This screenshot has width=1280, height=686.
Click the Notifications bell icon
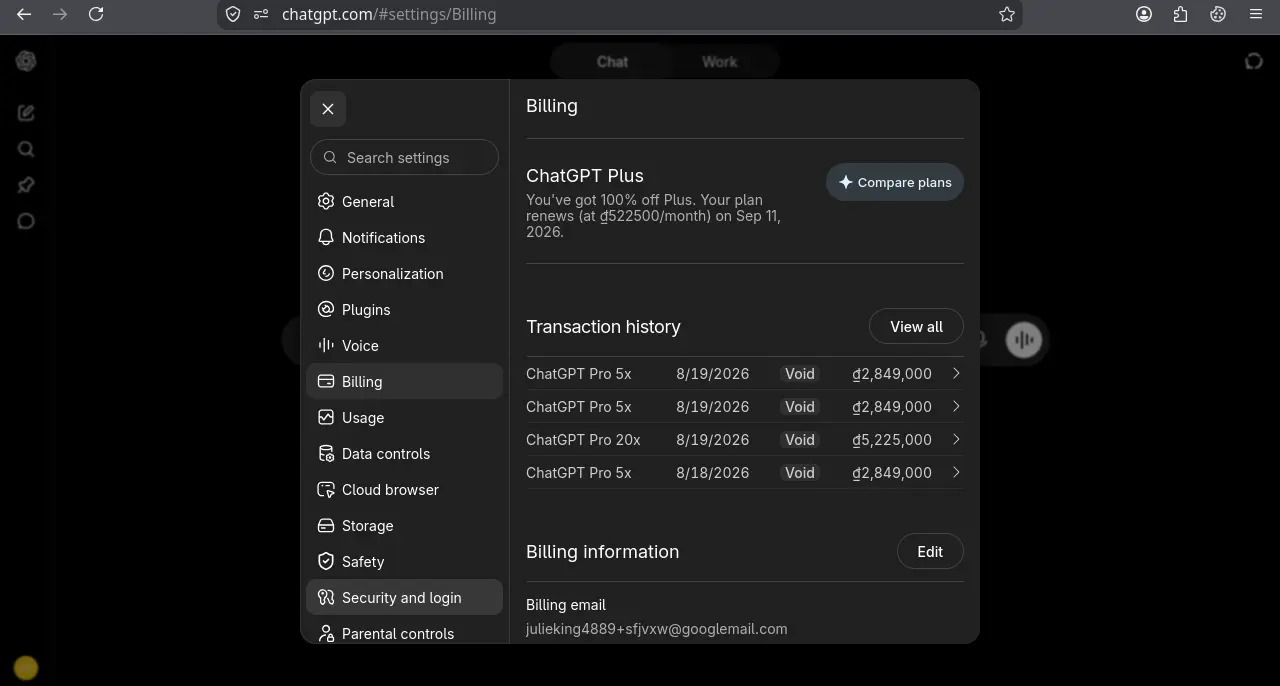(x=325, y=237)
